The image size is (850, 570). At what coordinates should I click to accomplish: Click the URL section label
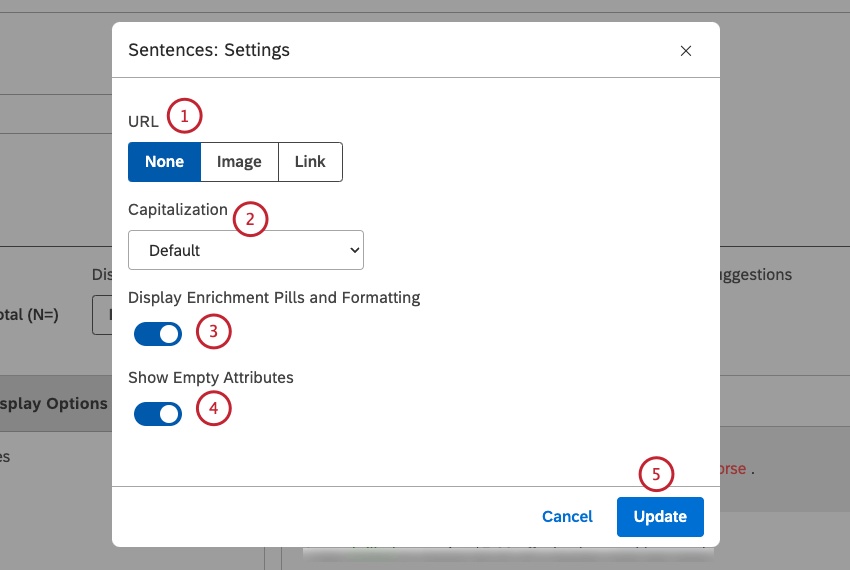(x=143, y=121)
